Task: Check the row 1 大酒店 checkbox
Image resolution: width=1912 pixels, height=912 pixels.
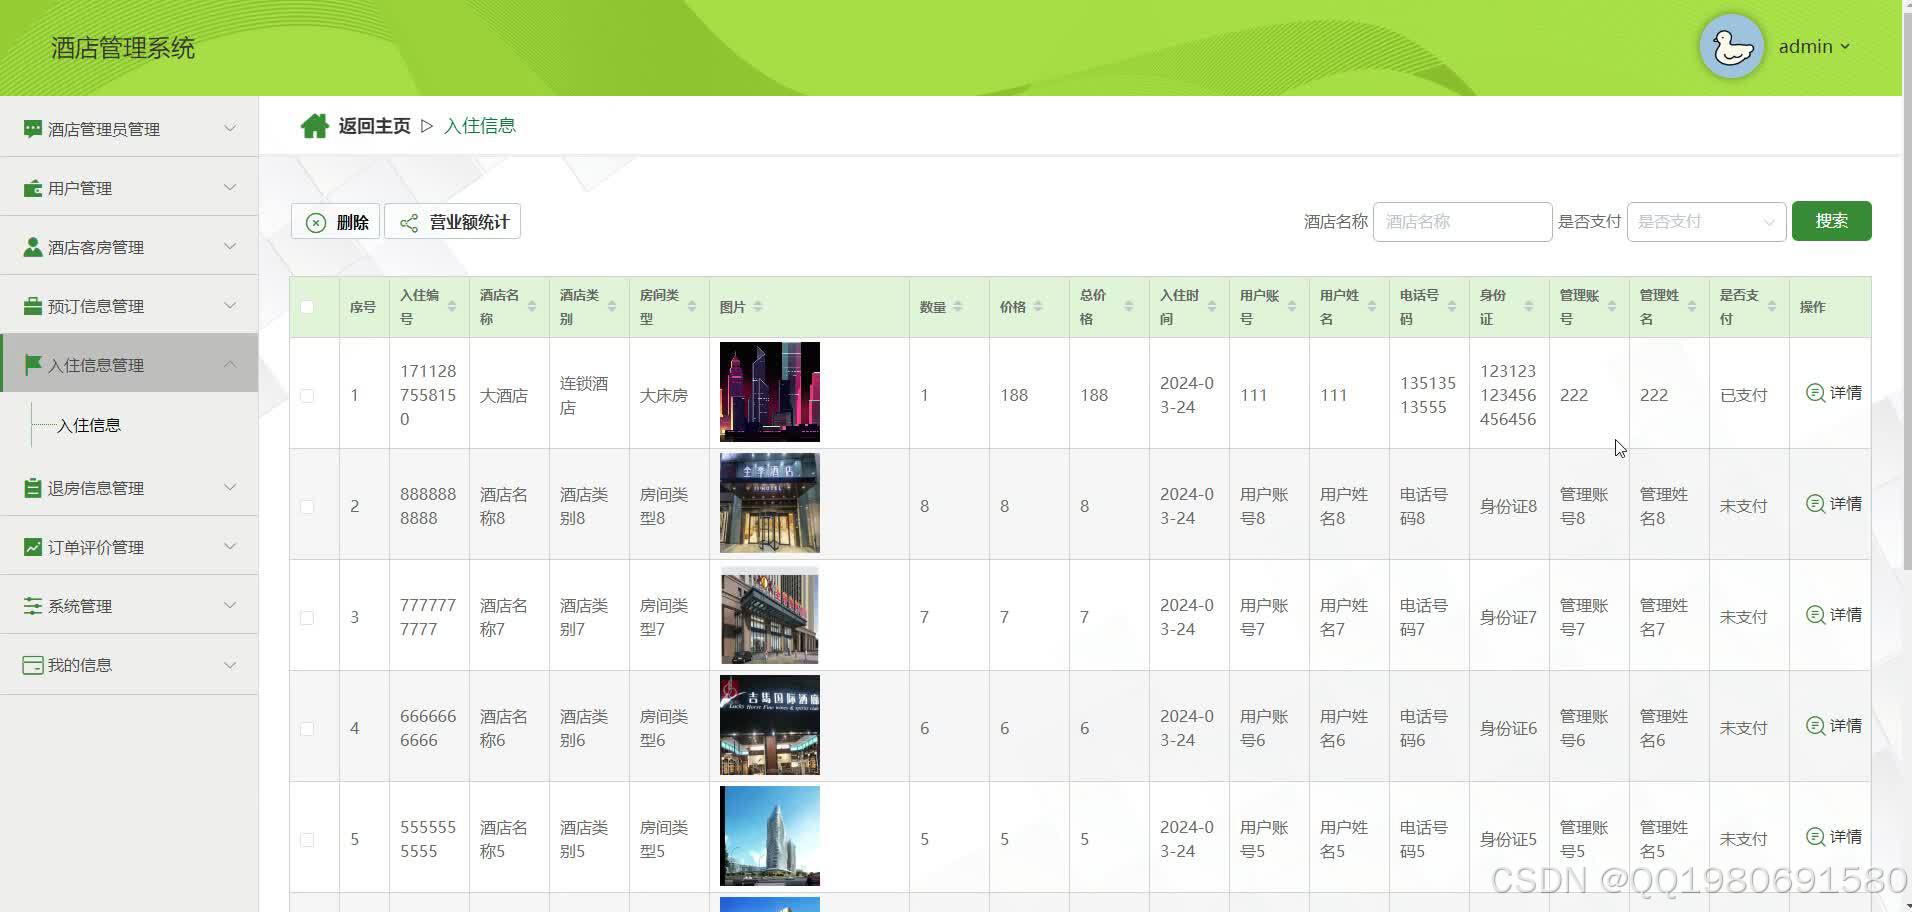Action: pyautogui.click(x=307, y=396)
